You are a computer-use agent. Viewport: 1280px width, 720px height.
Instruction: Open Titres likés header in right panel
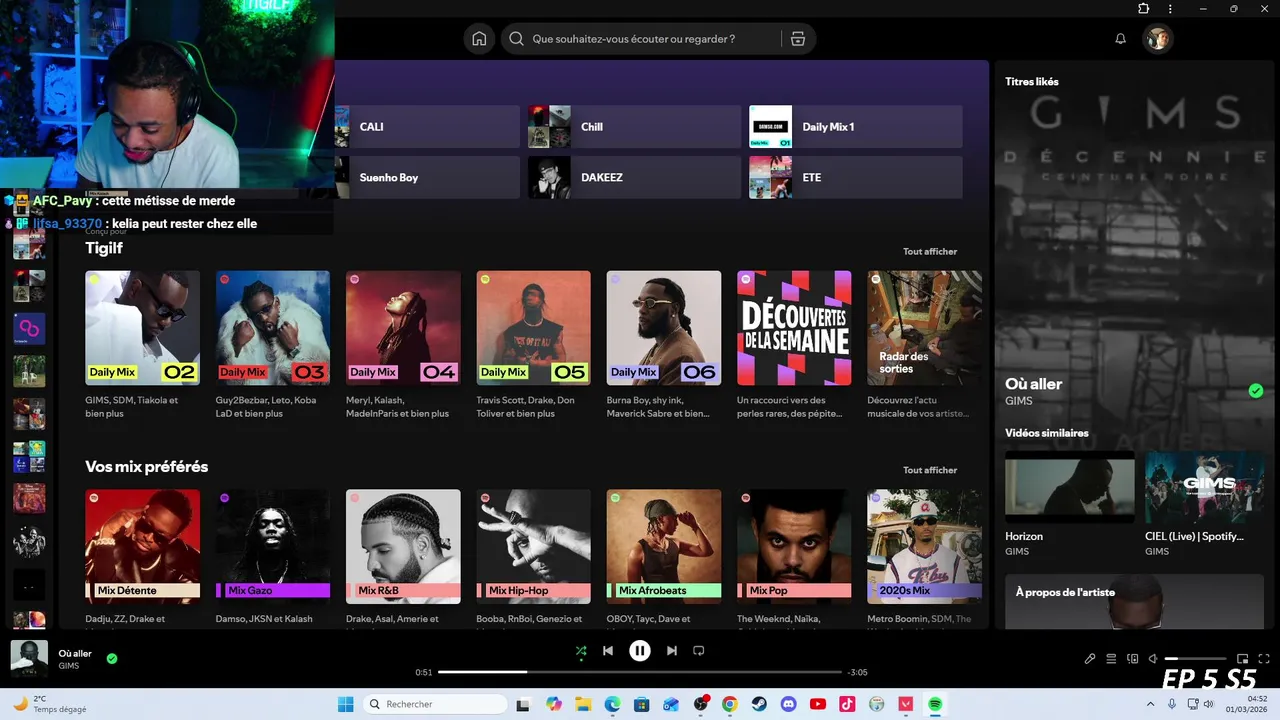(1032, 82)
